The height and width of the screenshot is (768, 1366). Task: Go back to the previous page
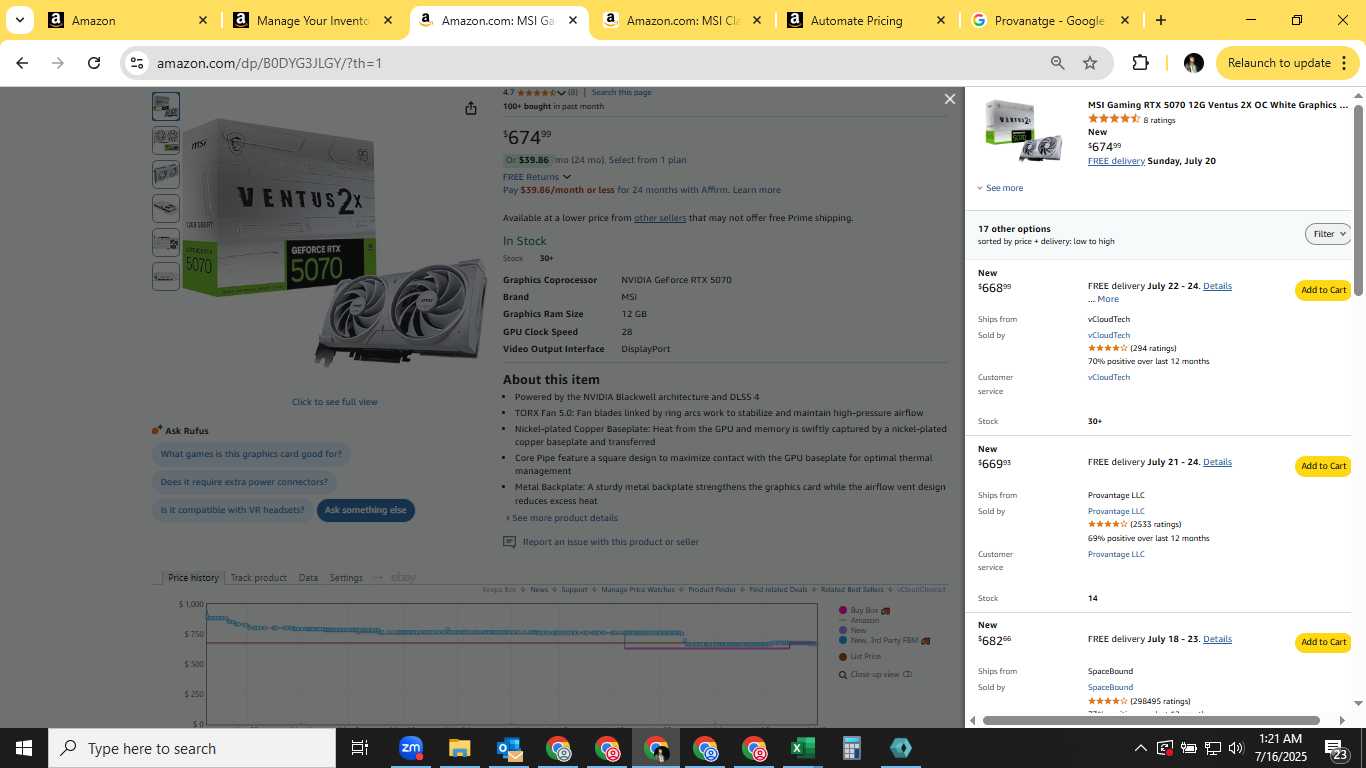pos(22,63)
